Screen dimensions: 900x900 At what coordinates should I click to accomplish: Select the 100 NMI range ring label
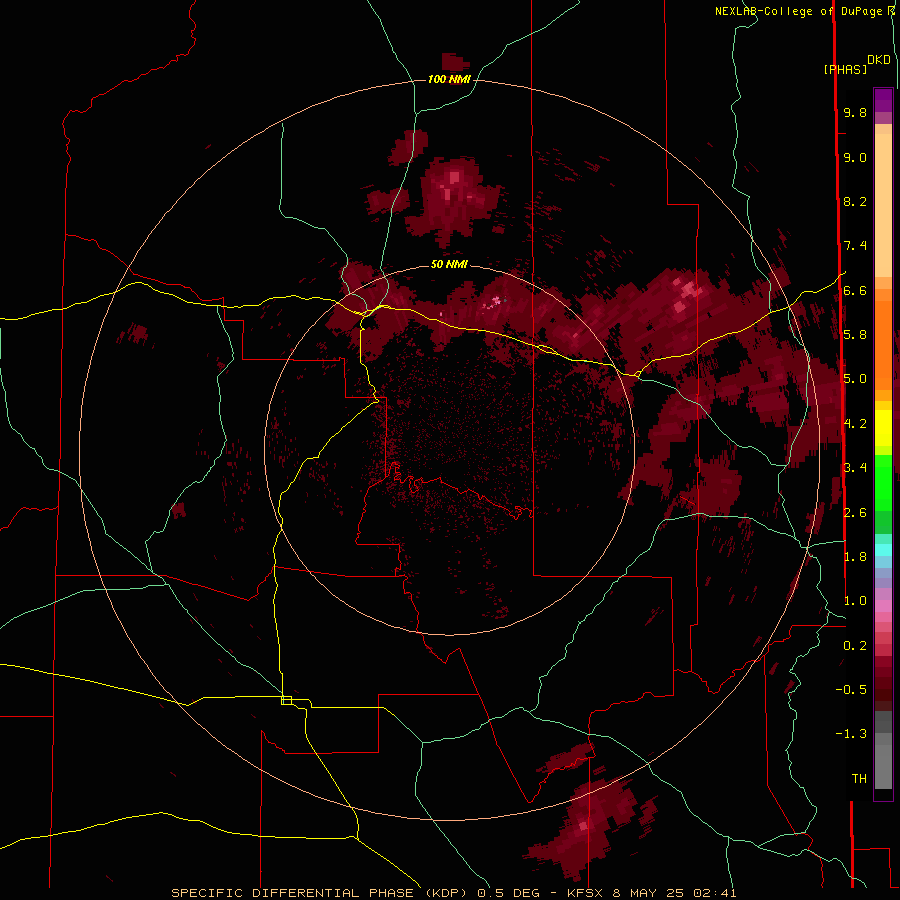click(449, 79)
